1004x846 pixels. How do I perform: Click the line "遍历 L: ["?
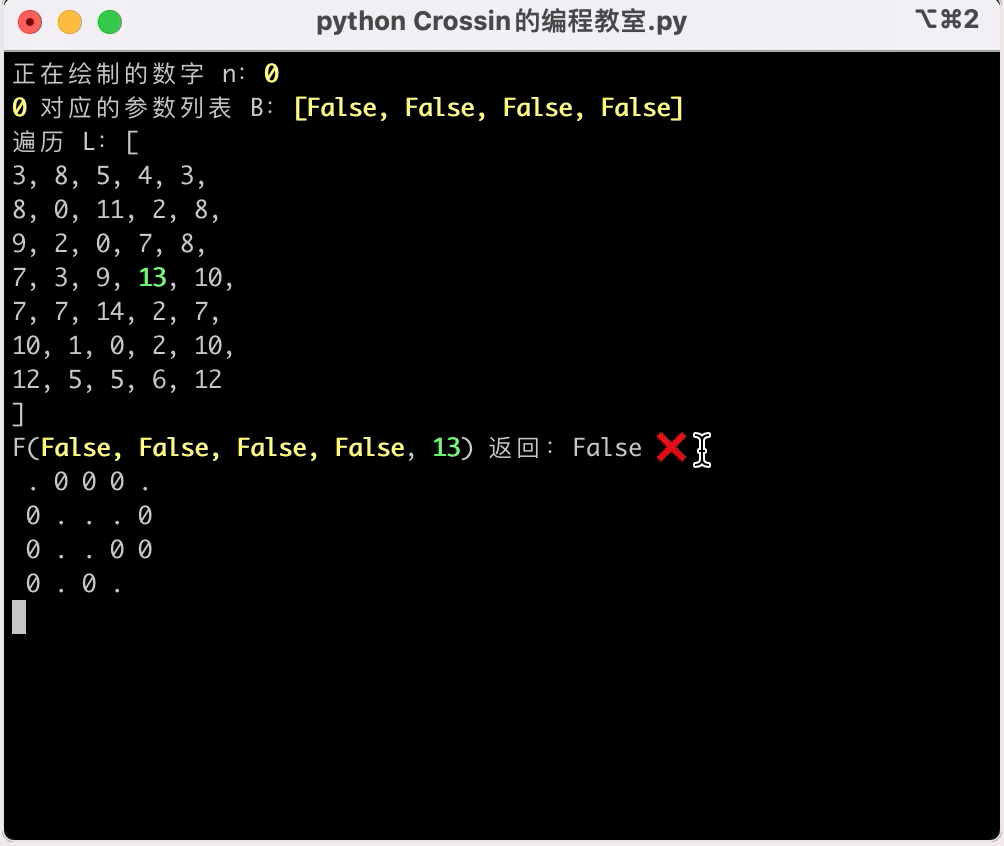click(x=76, y=142)
